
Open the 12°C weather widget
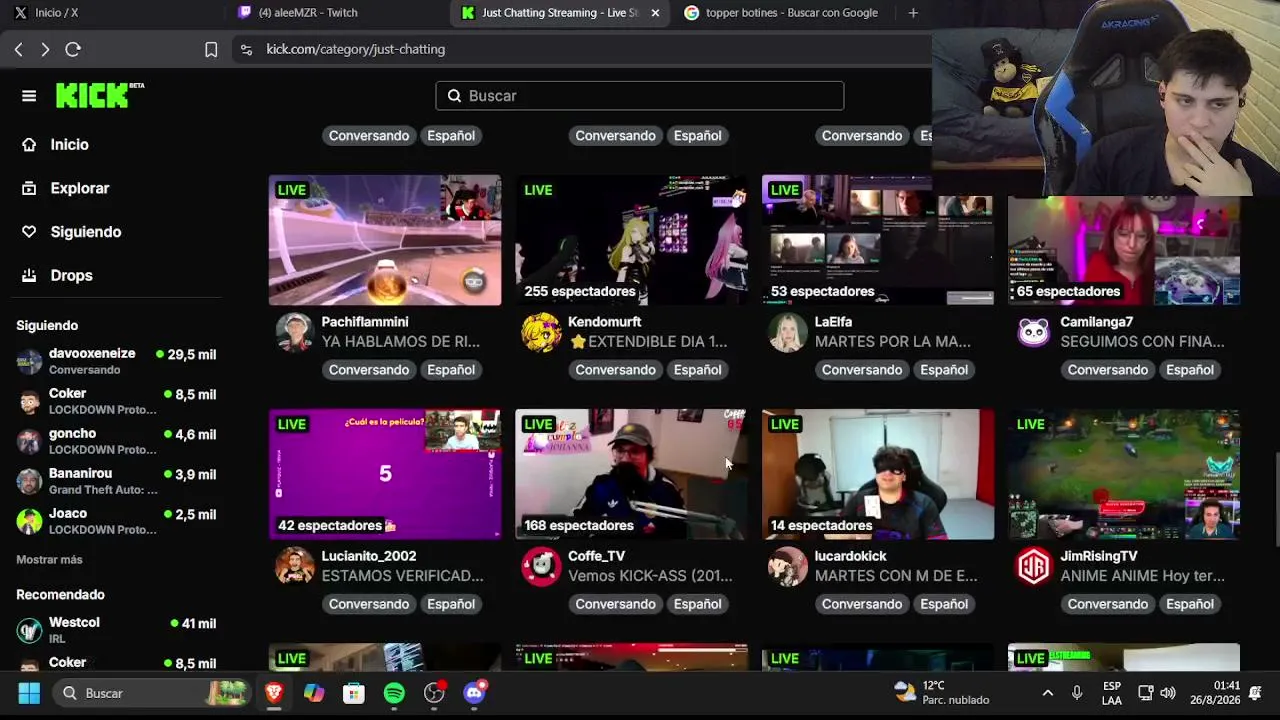pyautogui.click(x=941, y=693)
